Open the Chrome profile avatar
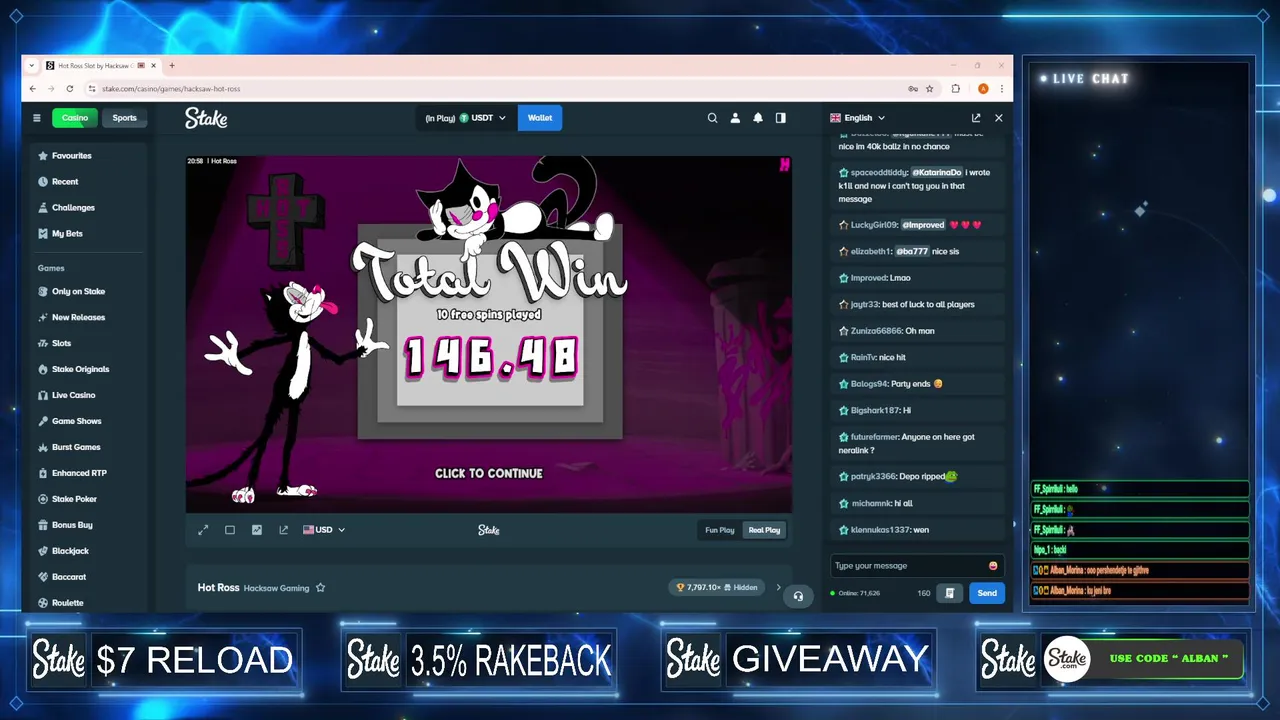The width and height of the screenshot is (1280, 720). (x=983, y=89)
